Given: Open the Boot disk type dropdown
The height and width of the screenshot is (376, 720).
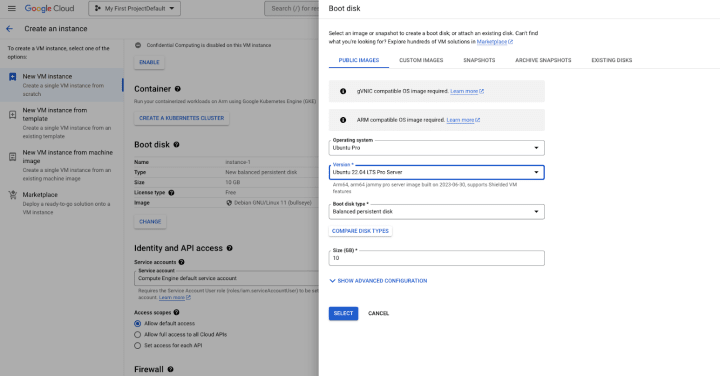Looking at the screenshot, I should [437, 212].
